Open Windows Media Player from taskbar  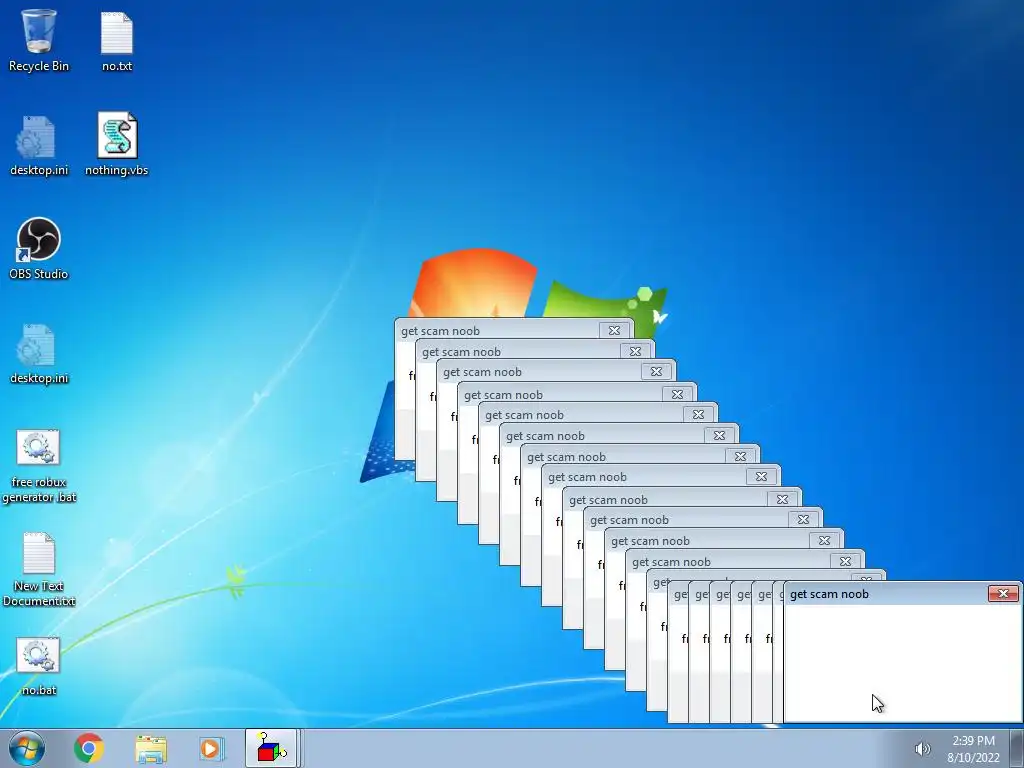(x=211, y=748)
